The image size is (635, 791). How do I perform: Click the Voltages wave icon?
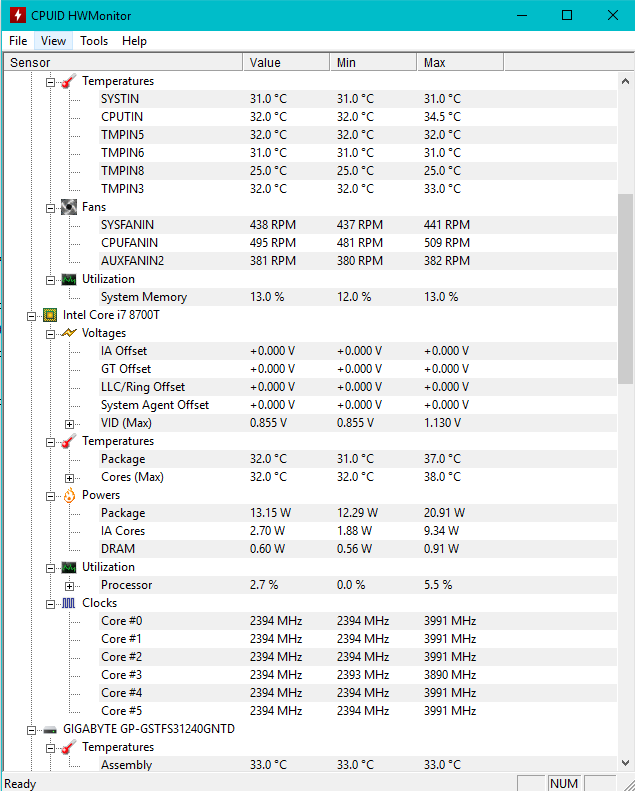tap(69, 333)
